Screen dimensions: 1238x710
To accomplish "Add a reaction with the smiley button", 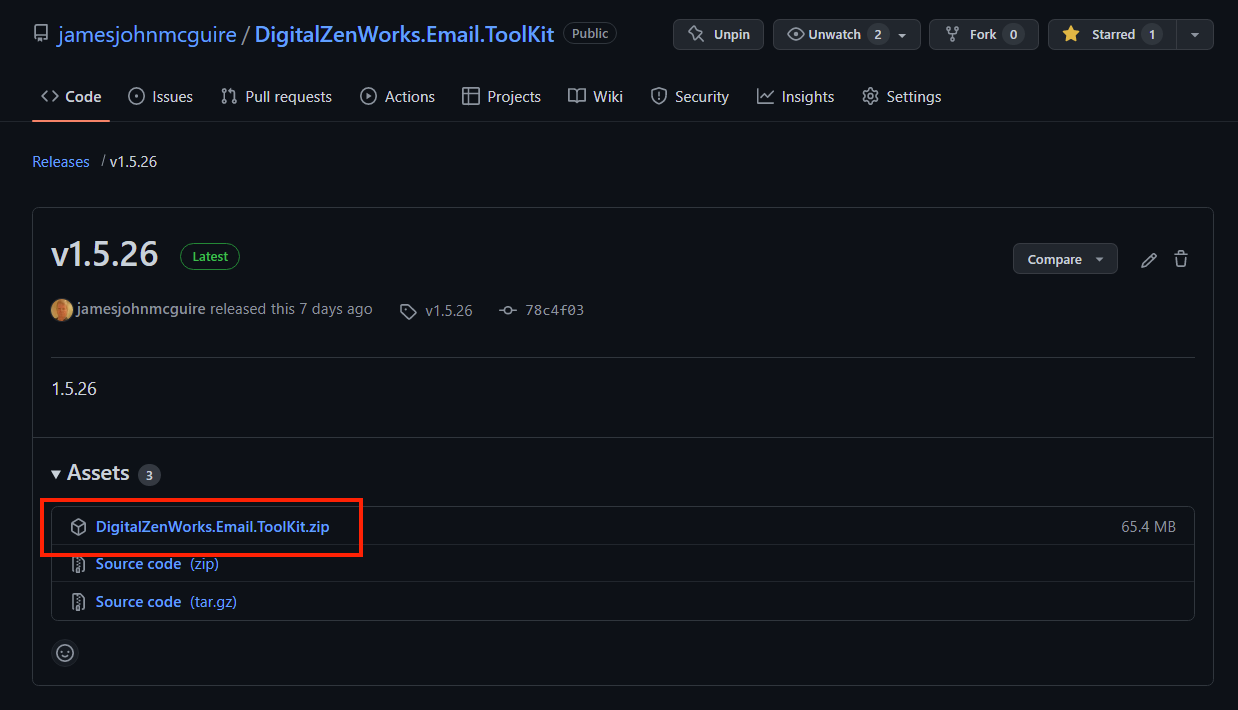I will pos(65,653).
